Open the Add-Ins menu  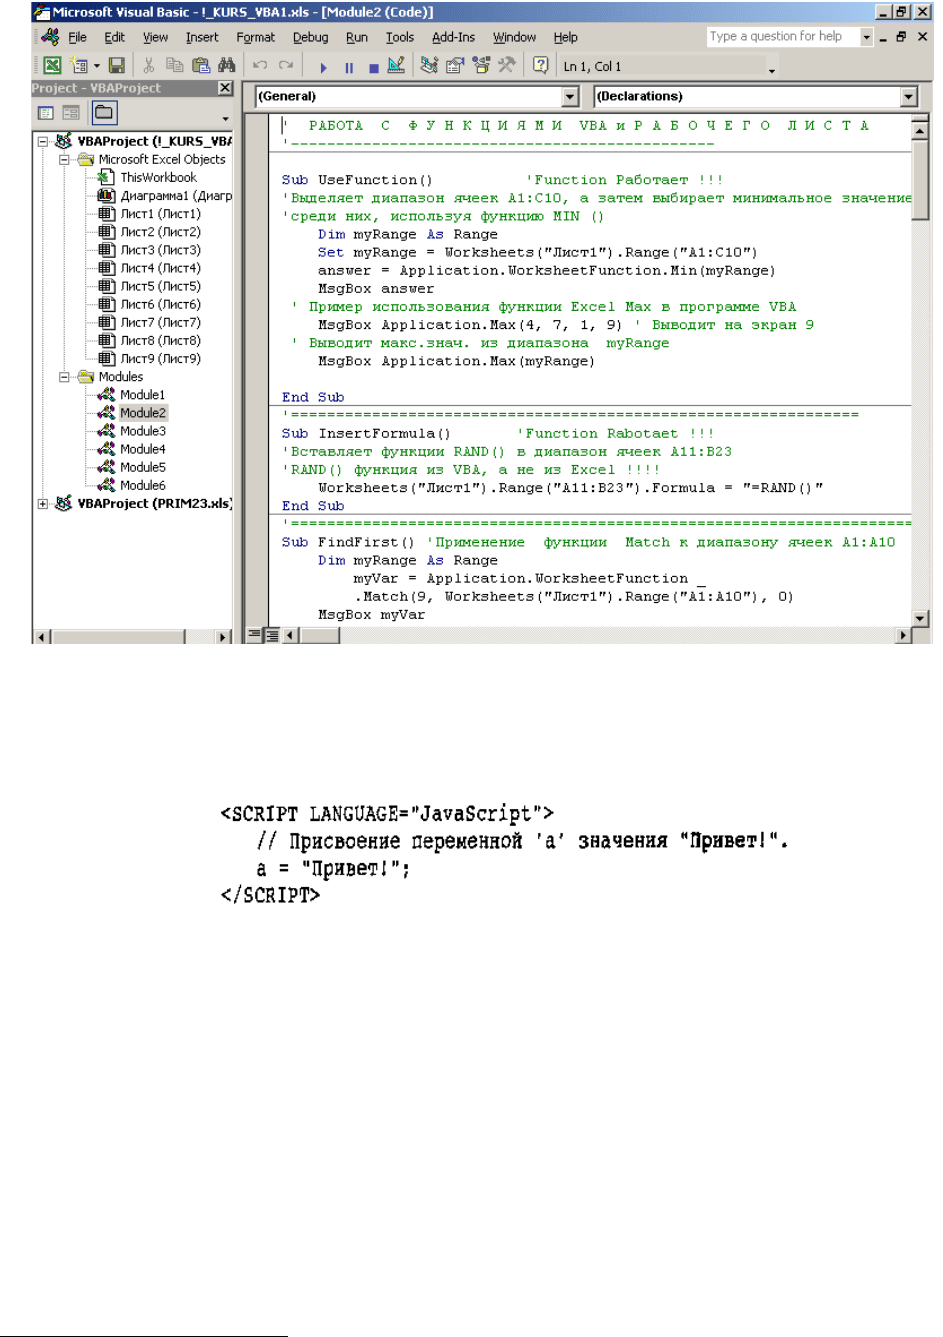(454, 37)
